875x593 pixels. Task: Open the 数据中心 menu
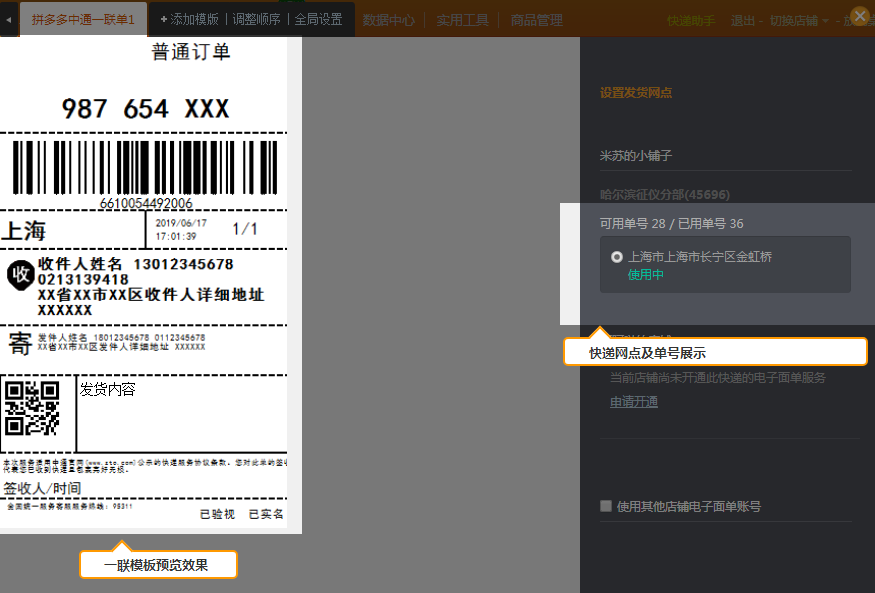pos(389,20)
